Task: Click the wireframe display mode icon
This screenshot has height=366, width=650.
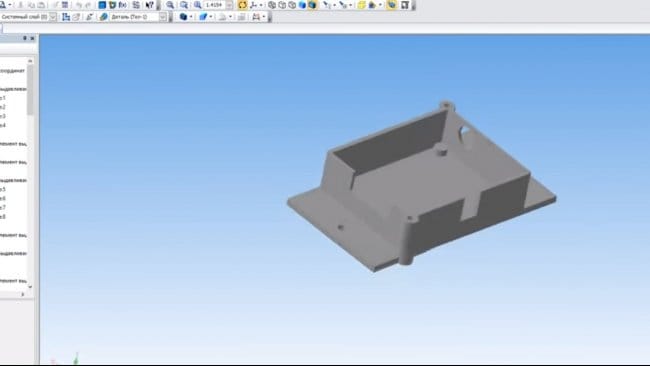Action: point(272,5)
